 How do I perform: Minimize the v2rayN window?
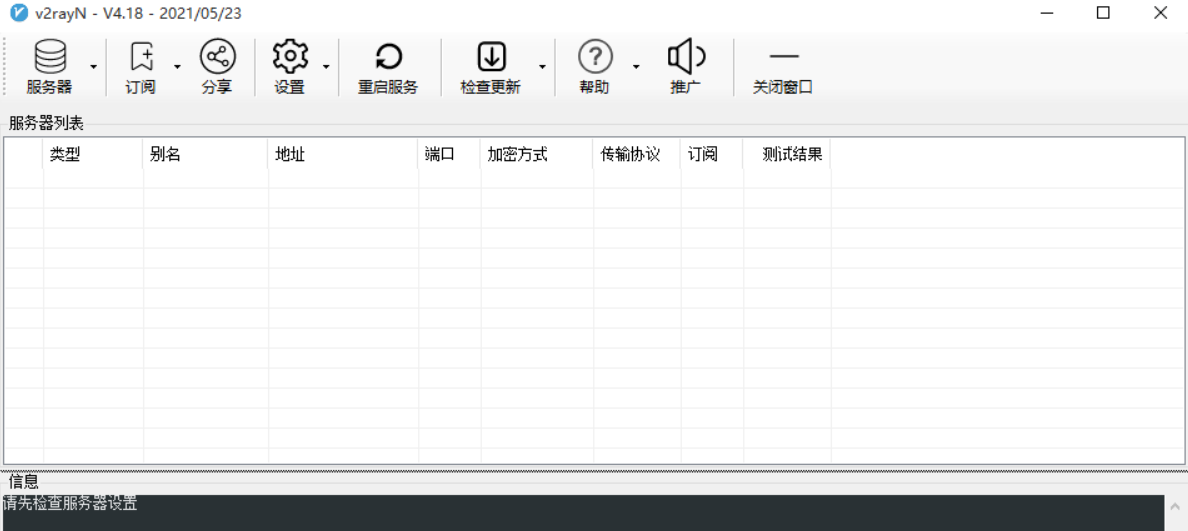click(x=1046, y=13)
